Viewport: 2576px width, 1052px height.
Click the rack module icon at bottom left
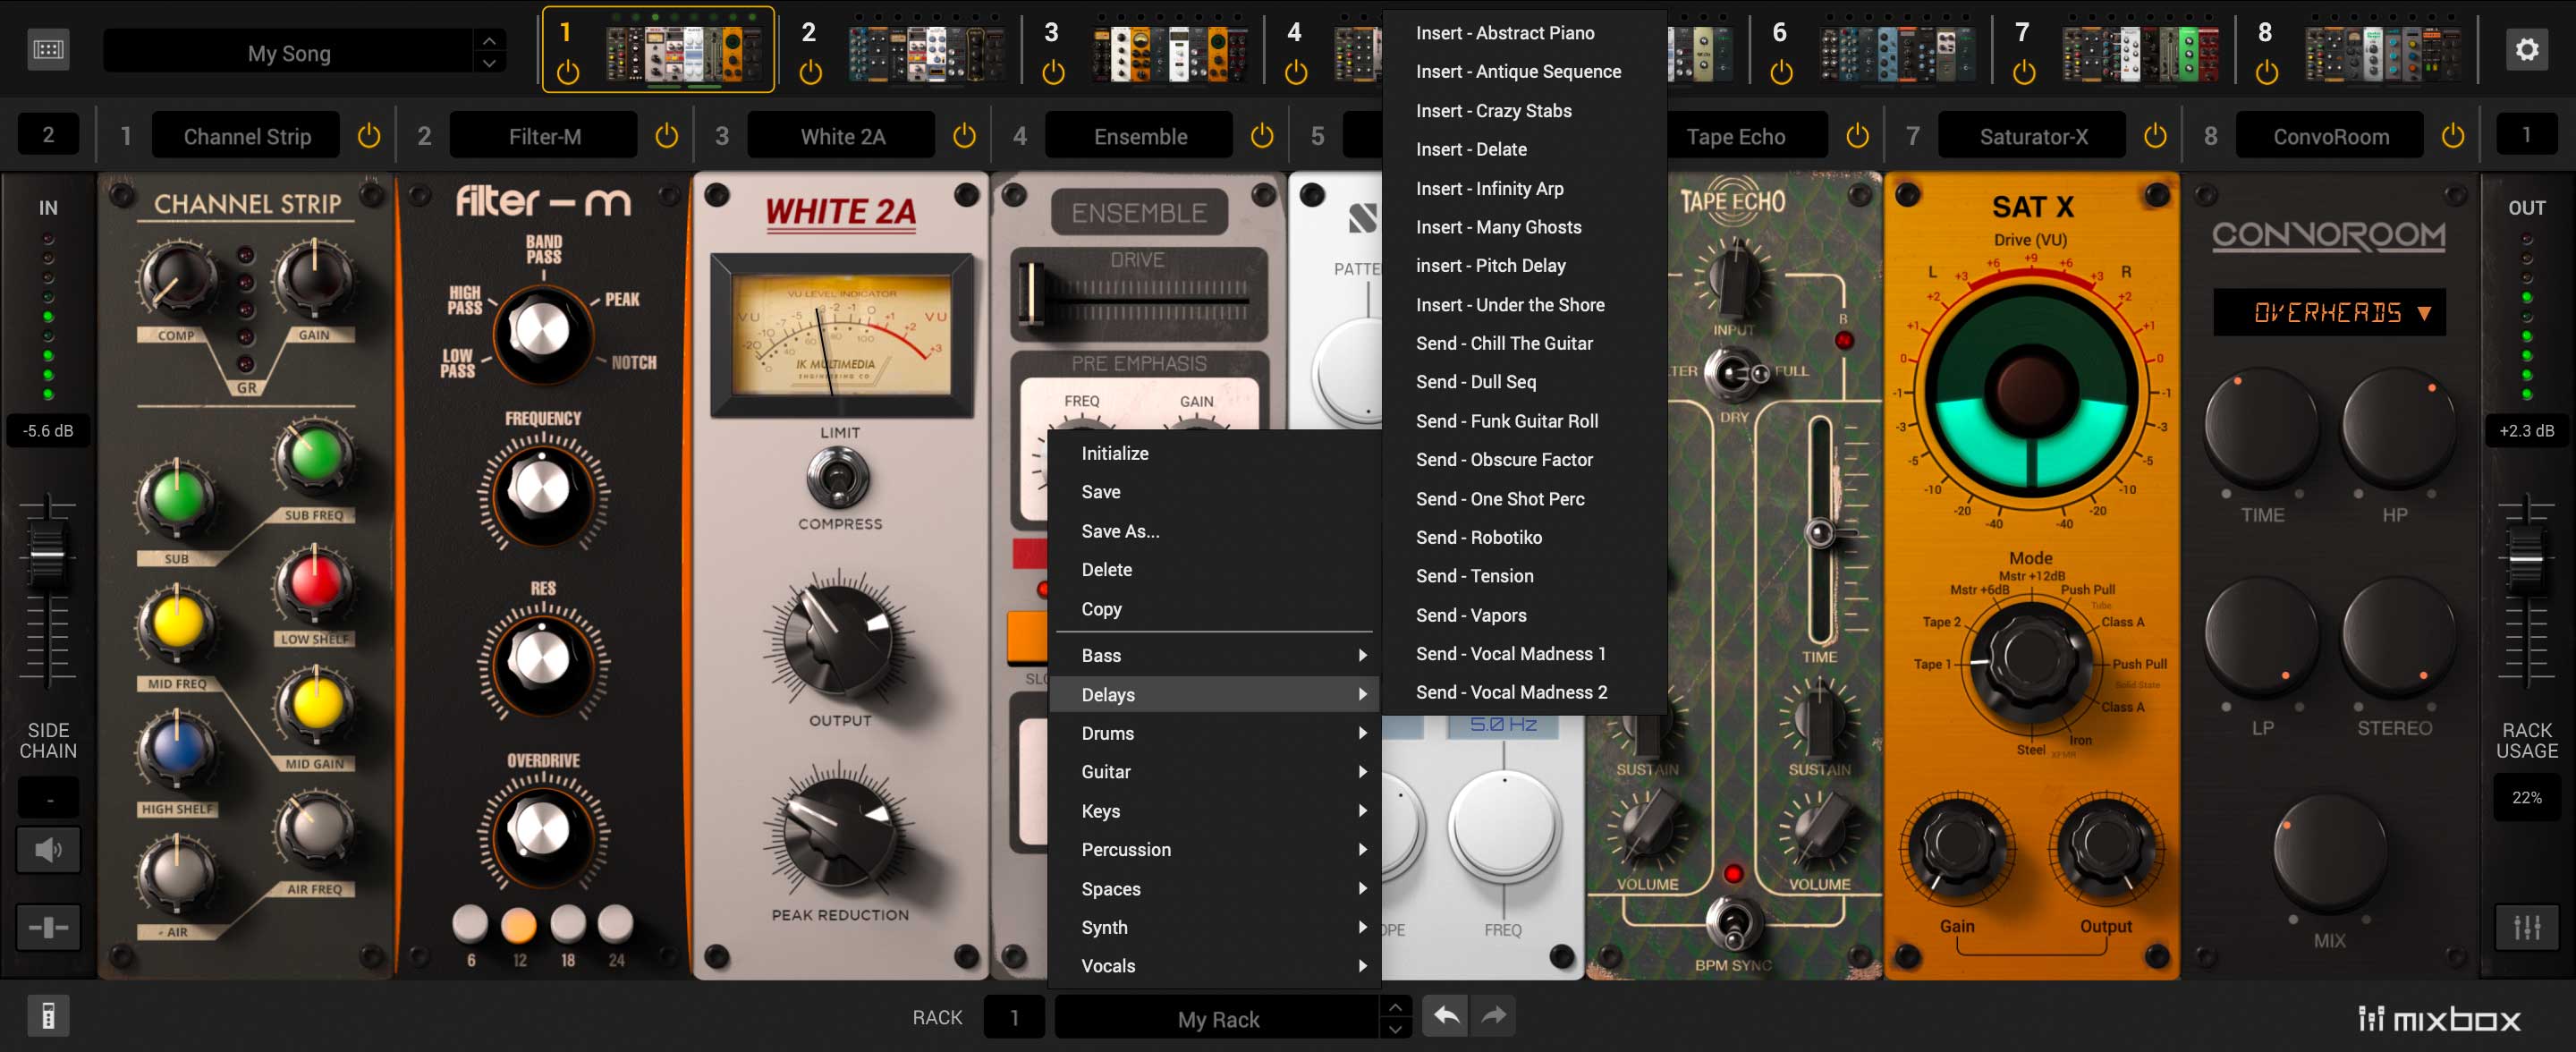47,1015
